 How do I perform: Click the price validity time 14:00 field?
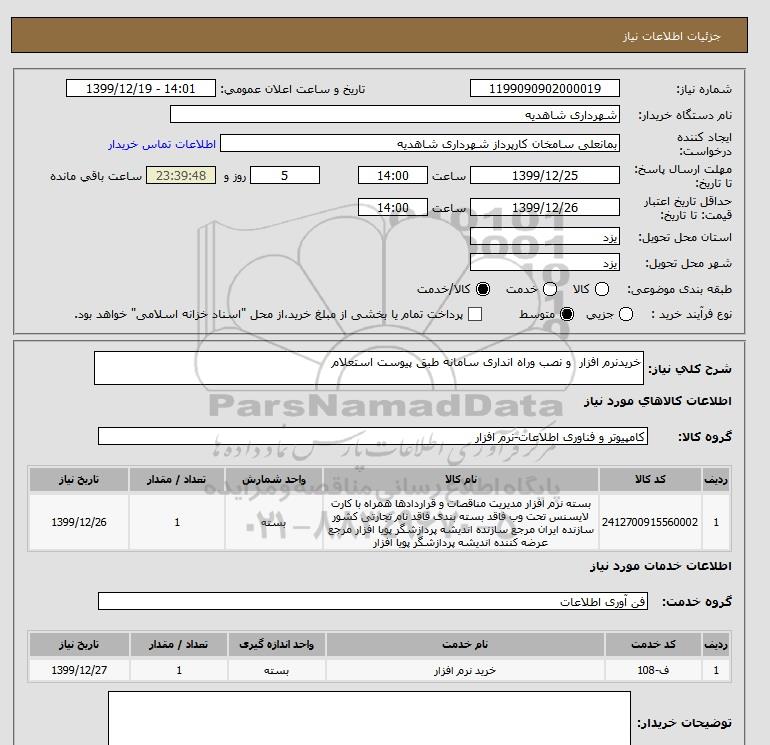(x=393, y=207)
